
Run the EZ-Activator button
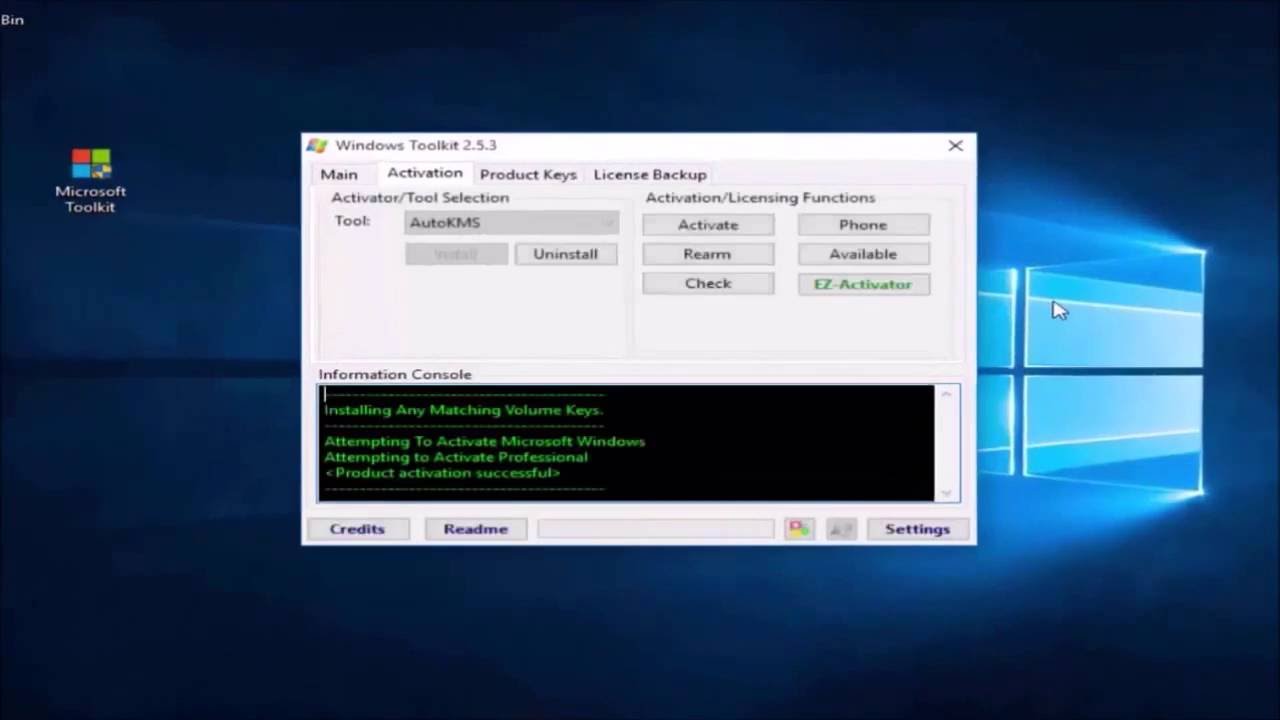click(863, 284)
